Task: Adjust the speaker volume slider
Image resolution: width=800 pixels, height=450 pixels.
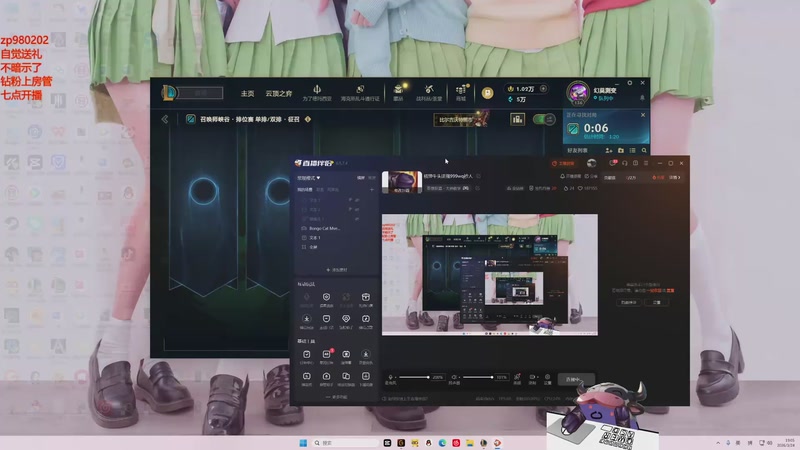Action: (x=478, y=377)
